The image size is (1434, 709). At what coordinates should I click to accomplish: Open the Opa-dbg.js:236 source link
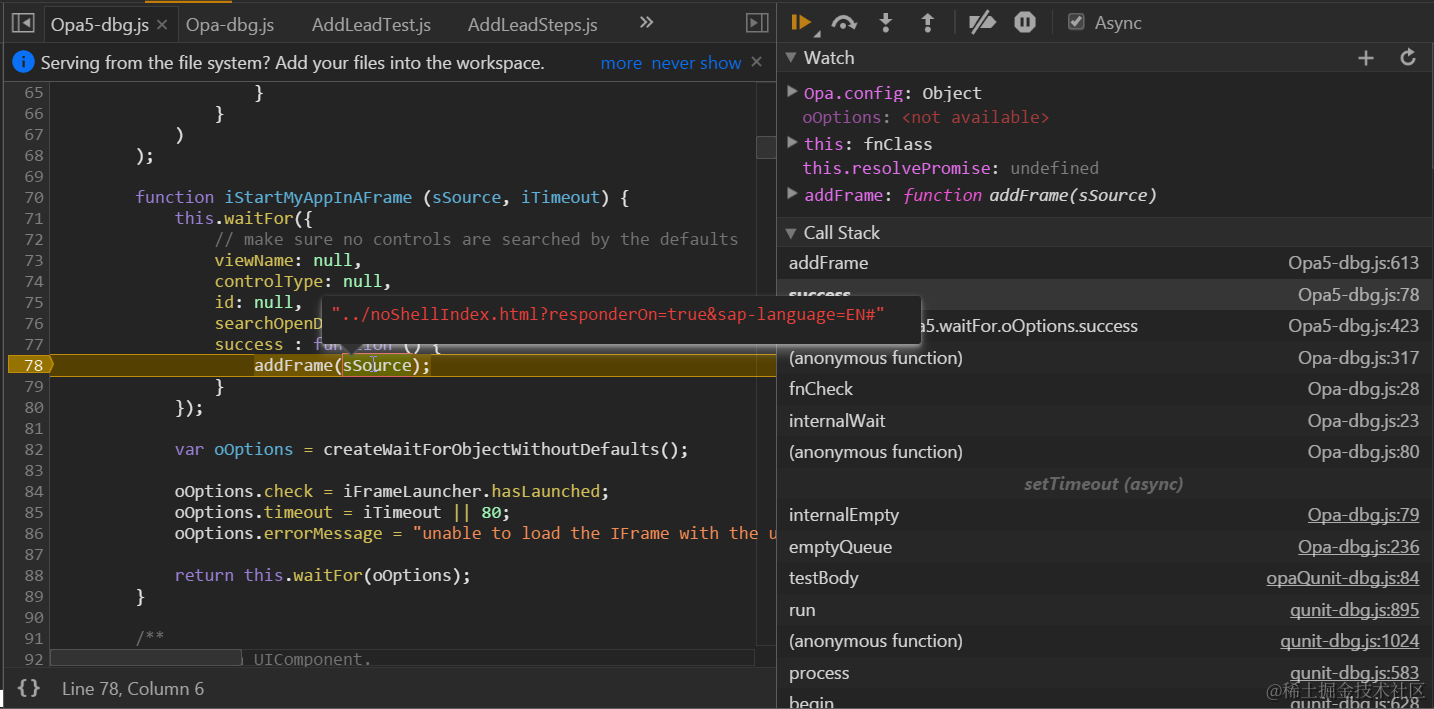click(1358, 547)
